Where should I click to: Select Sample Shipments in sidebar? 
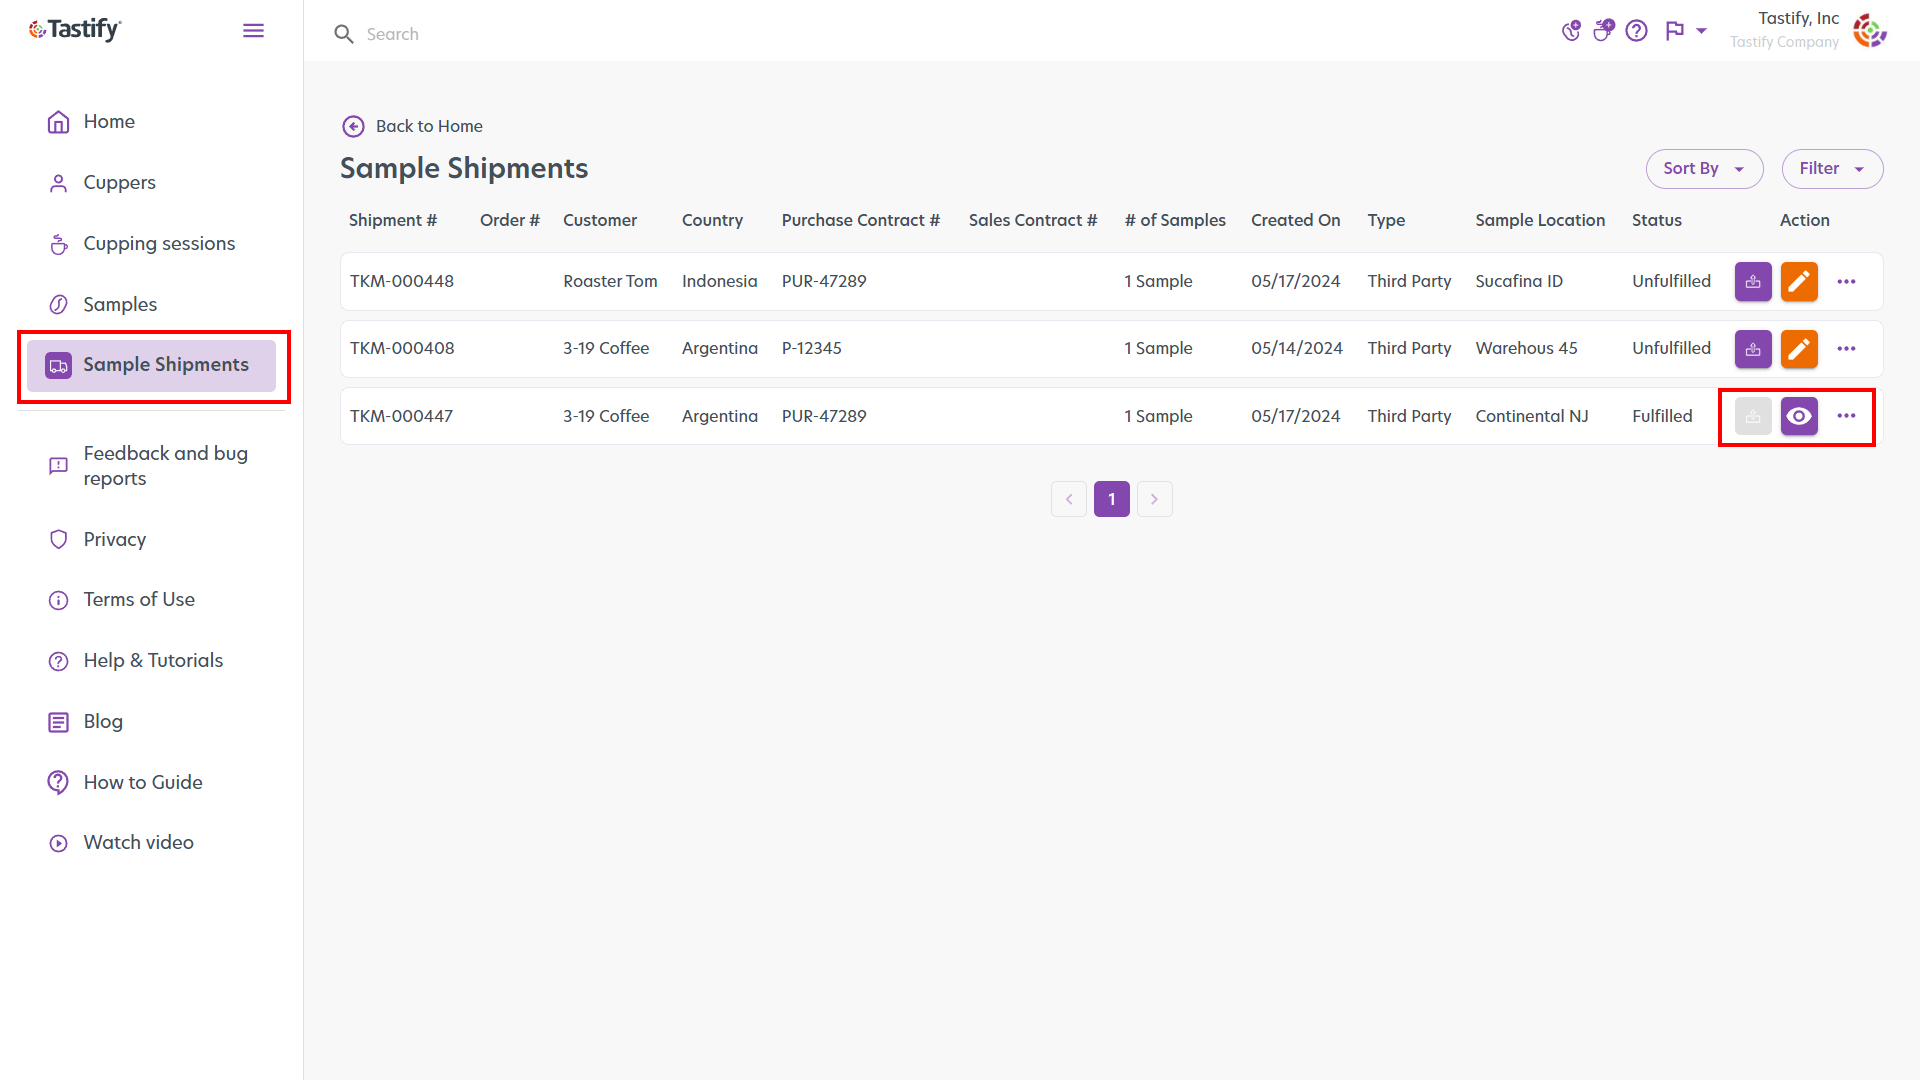151,366
